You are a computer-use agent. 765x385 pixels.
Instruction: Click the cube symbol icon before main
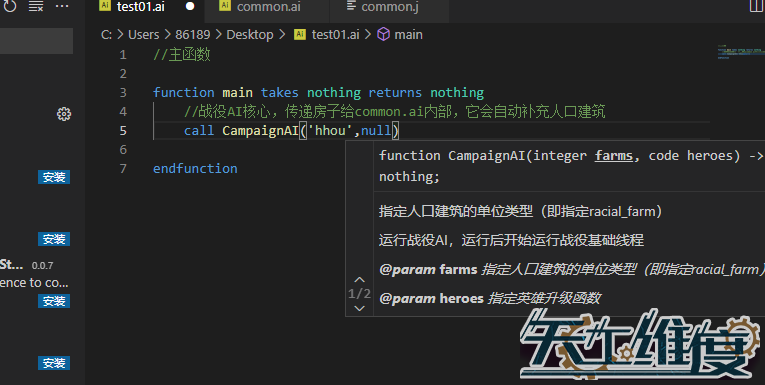tap(383, 35)
